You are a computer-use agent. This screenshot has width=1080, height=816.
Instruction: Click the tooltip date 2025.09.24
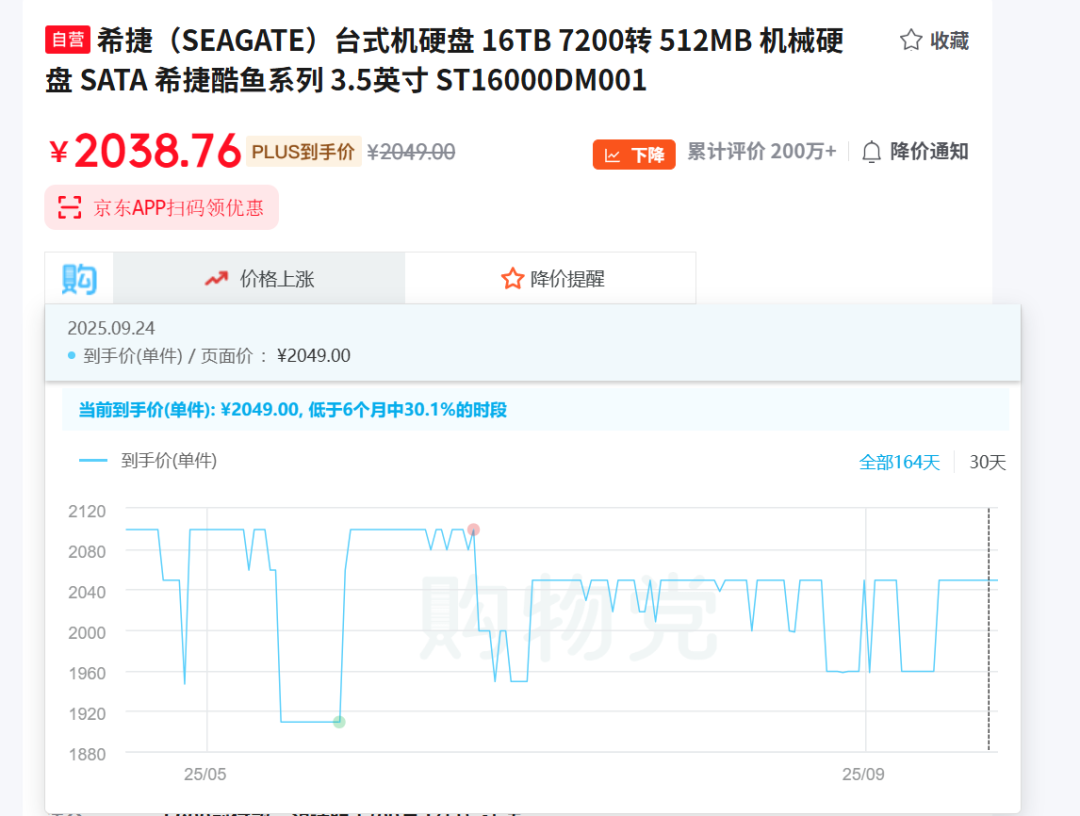(x=111, y=328)
